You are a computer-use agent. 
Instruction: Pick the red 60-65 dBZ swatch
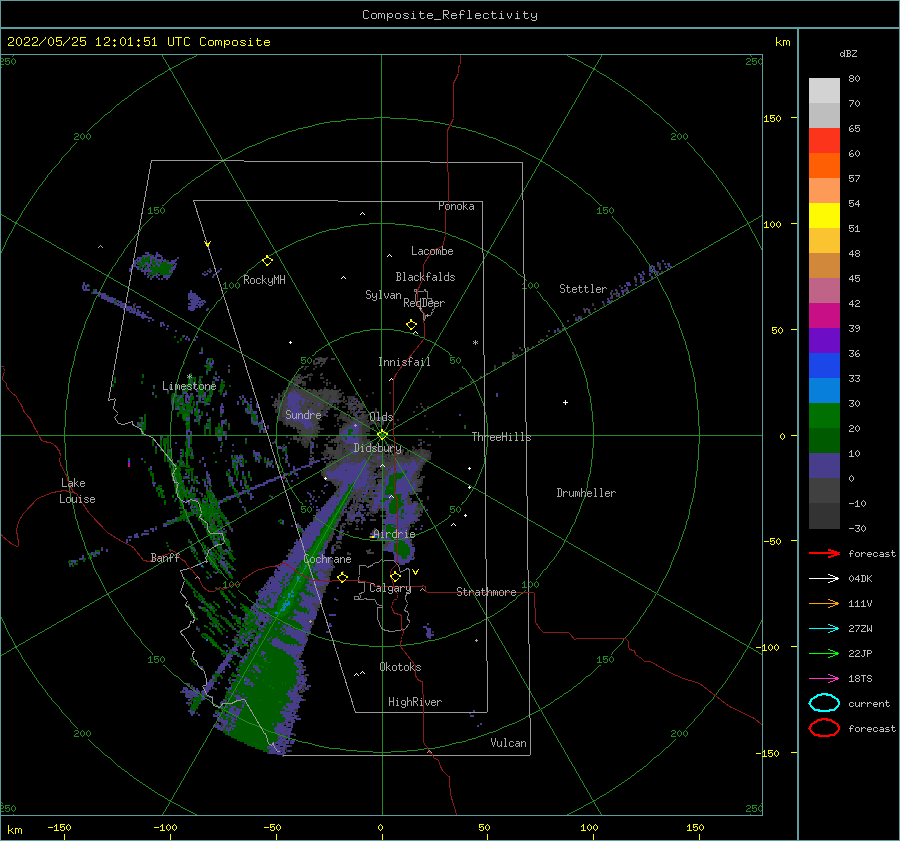824,141
